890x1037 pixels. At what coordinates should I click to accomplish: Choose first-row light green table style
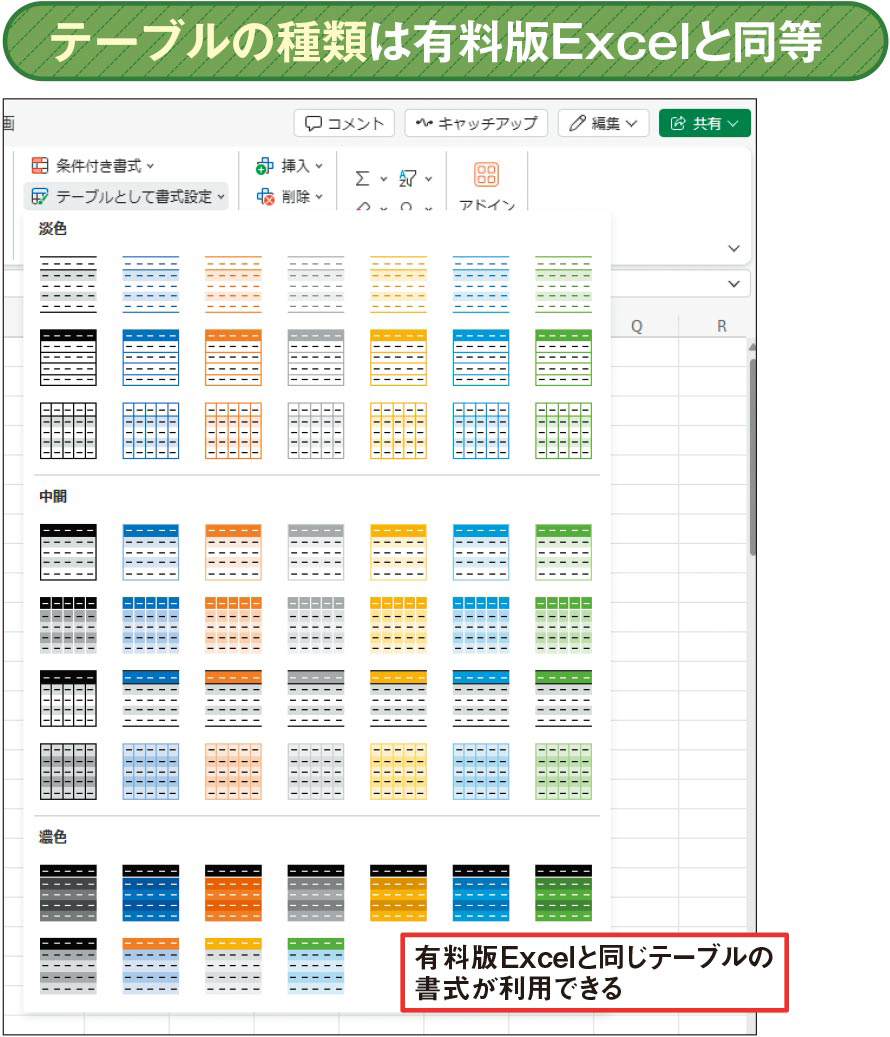pos(563,284)
